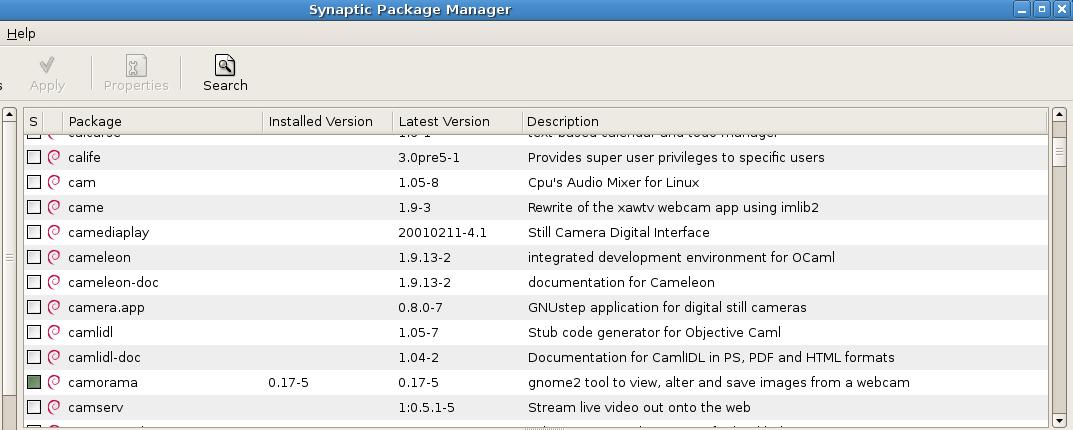Toggle the installed camorama status checkbox
1073x430 pixels.
tap(34, 382)
